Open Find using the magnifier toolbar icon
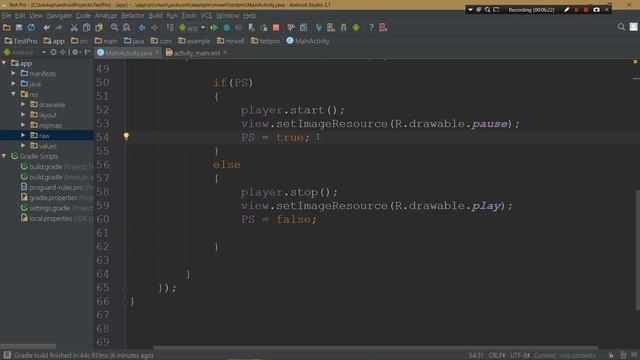640x360 pixels. (114, 27)
